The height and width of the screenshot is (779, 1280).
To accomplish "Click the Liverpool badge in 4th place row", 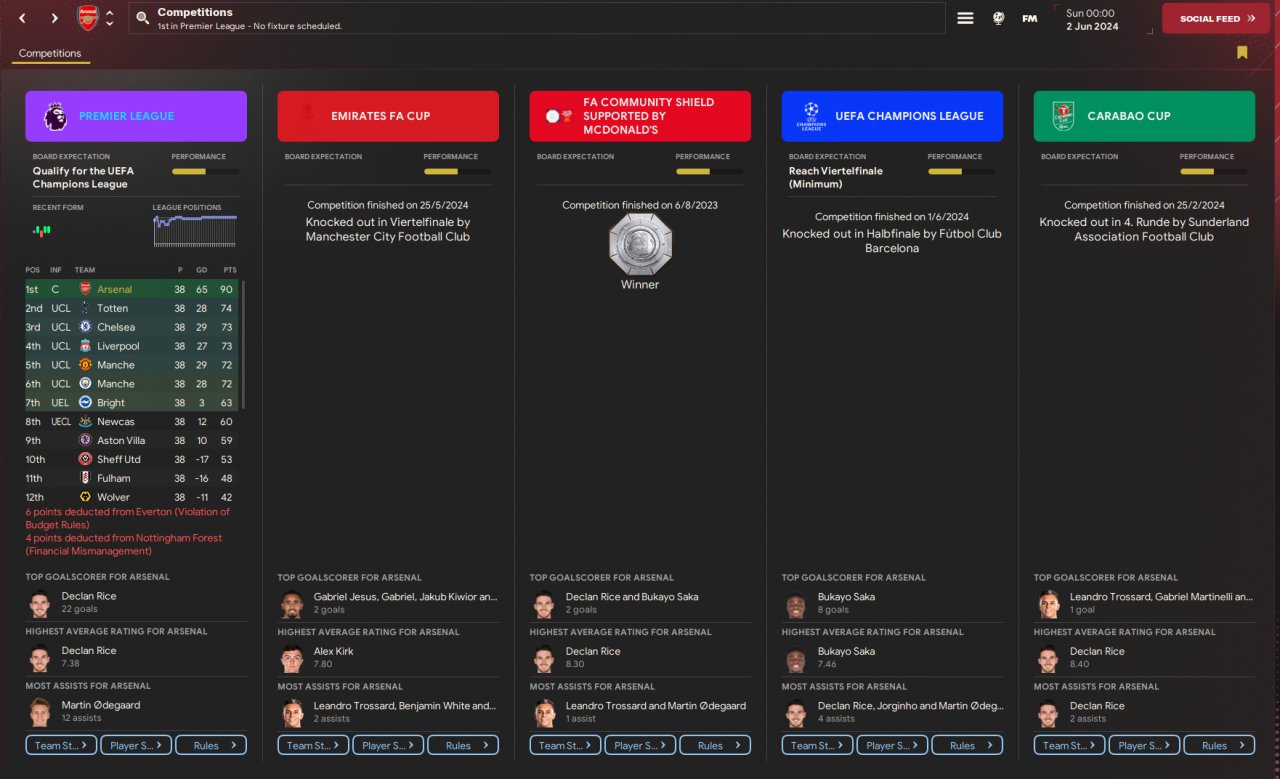I will pyautogui.click(x=85, y=346).
